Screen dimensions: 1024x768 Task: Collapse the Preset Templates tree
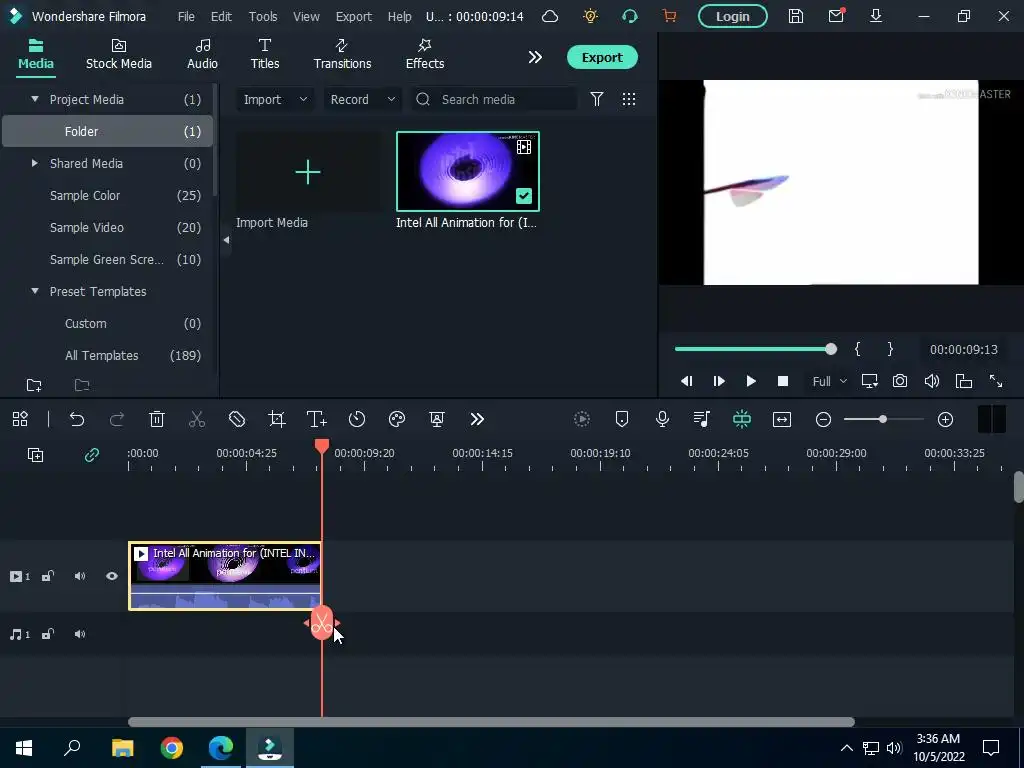[35, 291]
